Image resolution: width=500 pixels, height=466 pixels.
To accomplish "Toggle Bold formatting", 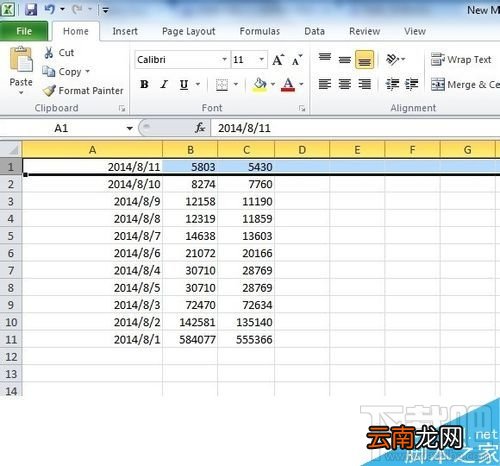I will tap(144, 85).
